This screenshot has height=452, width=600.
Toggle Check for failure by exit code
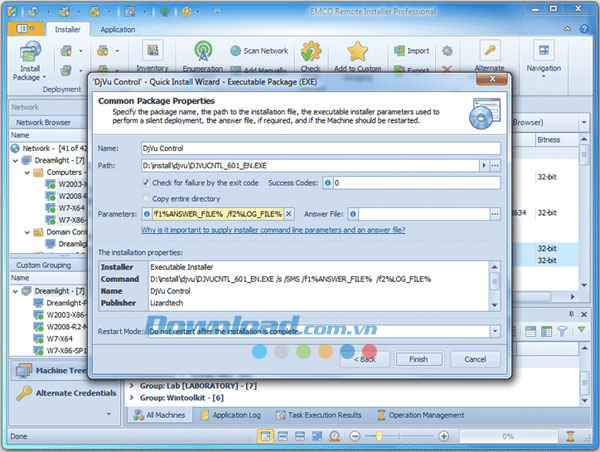[x=146, y=183]
